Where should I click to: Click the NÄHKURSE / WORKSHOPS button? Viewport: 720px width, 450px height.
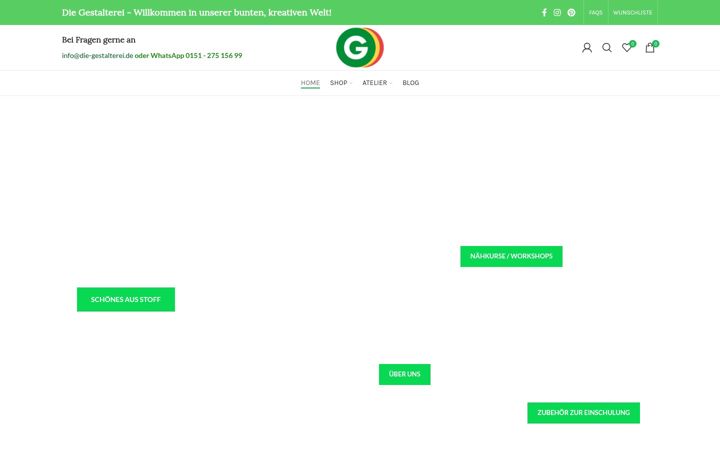511,256
